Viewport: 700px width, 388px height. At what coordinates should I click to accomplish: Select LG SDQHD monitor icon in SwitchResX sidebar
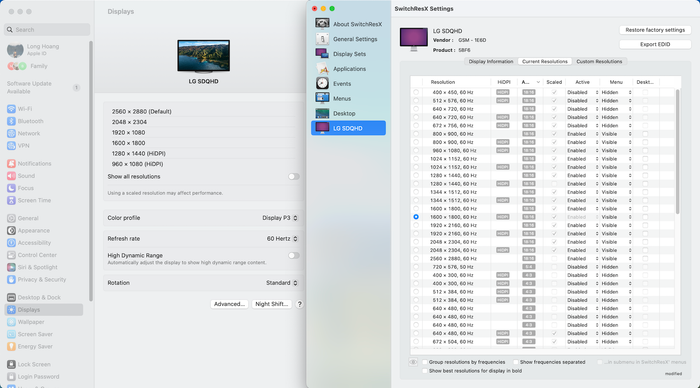pyautogui.click(x=322, y=128)
